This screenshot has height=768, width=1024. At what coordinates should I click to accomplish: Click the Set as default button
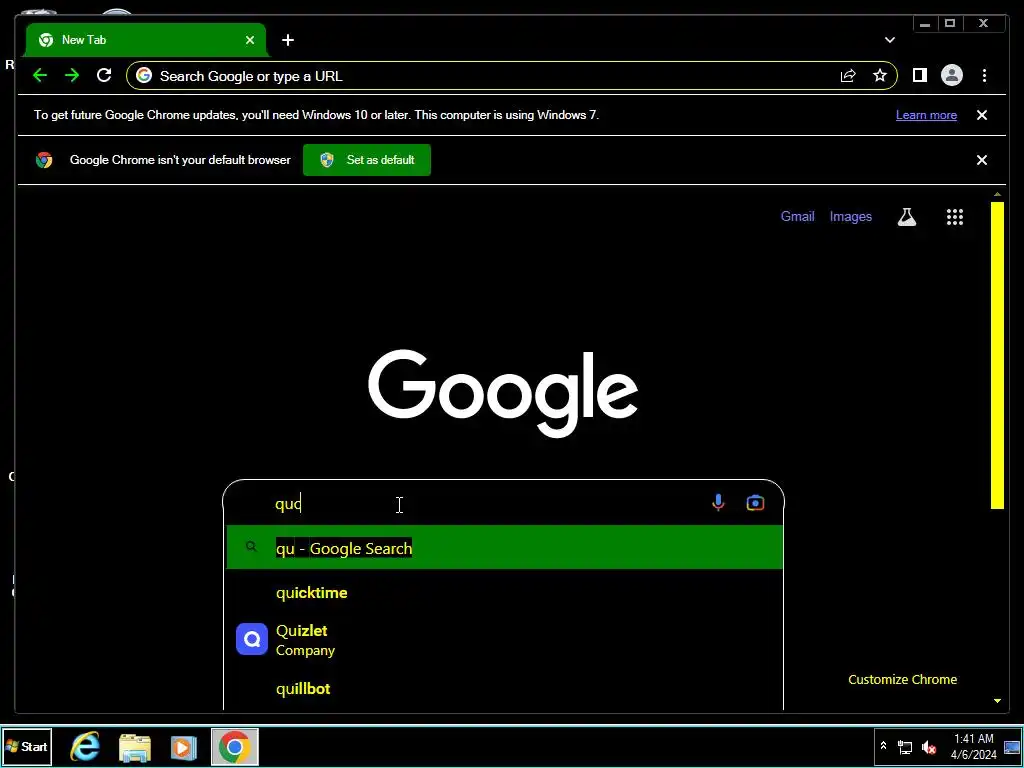click(x=367, y=160)
